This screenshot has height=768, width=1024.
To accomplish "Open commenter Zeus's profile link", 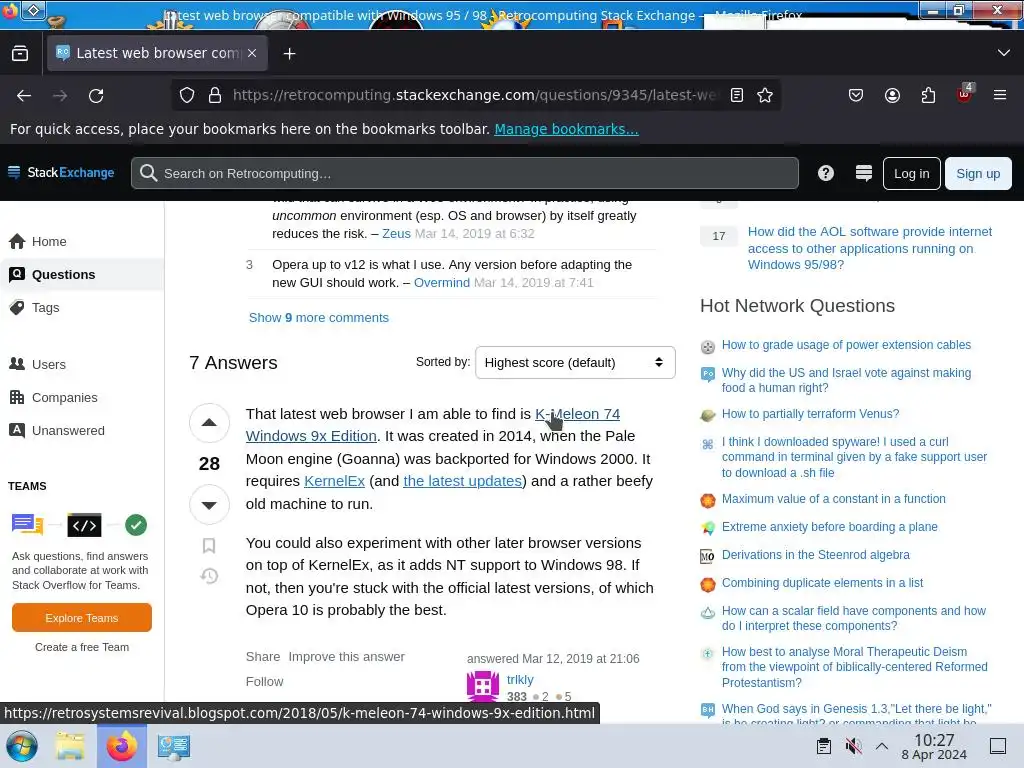I will (396, 234).
